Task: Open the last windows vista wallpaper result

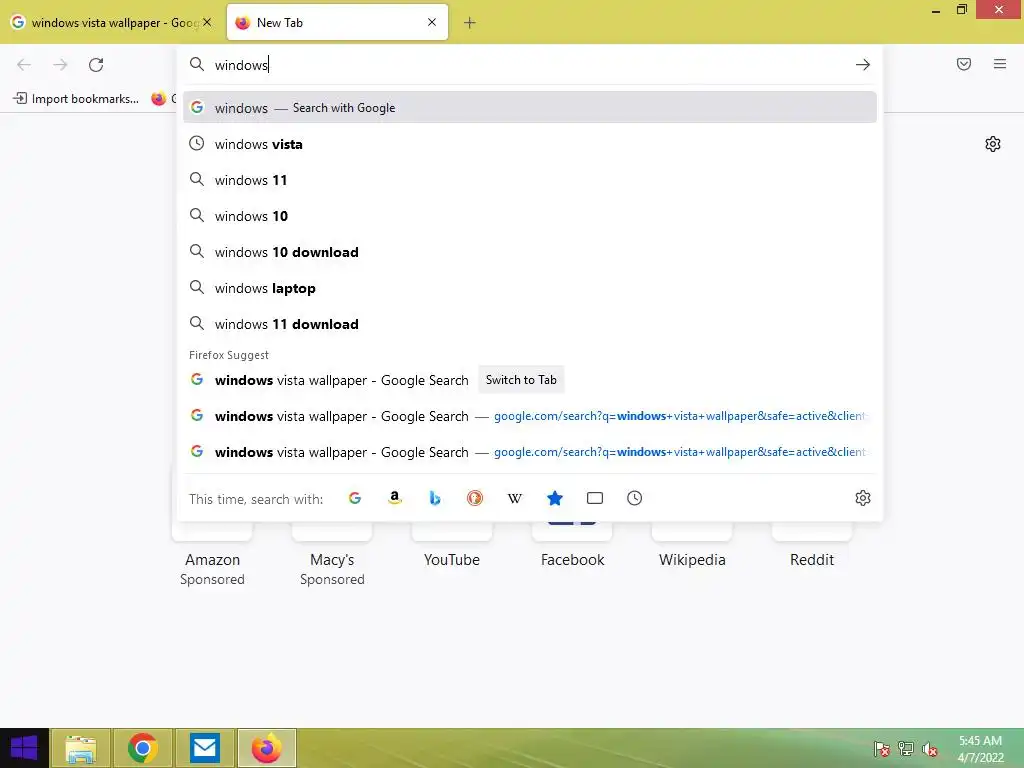Action: coord(530,452)
